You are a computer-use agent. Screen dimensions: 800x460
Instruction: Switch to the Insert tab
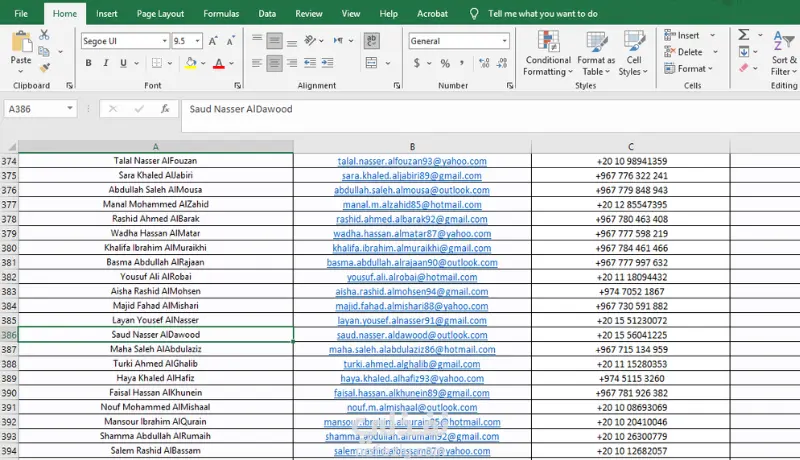107,14
